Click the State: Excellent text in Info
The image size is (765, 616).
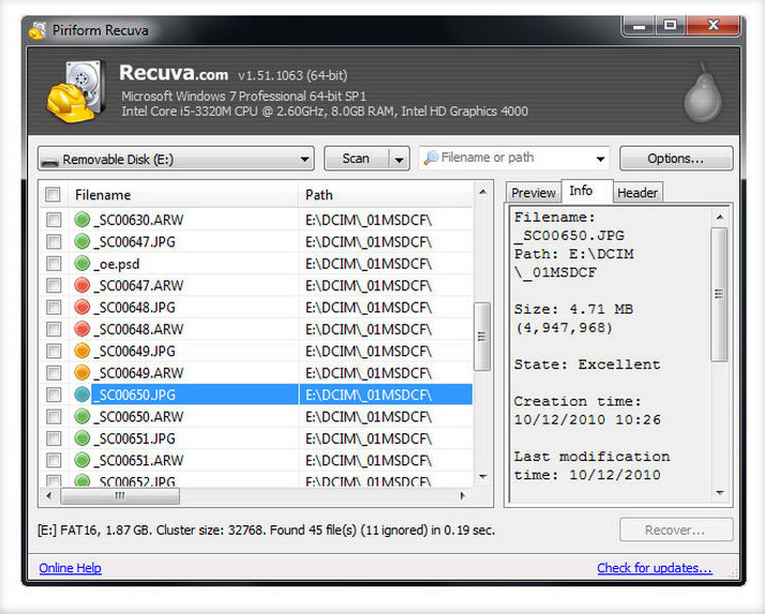[587, 364]
